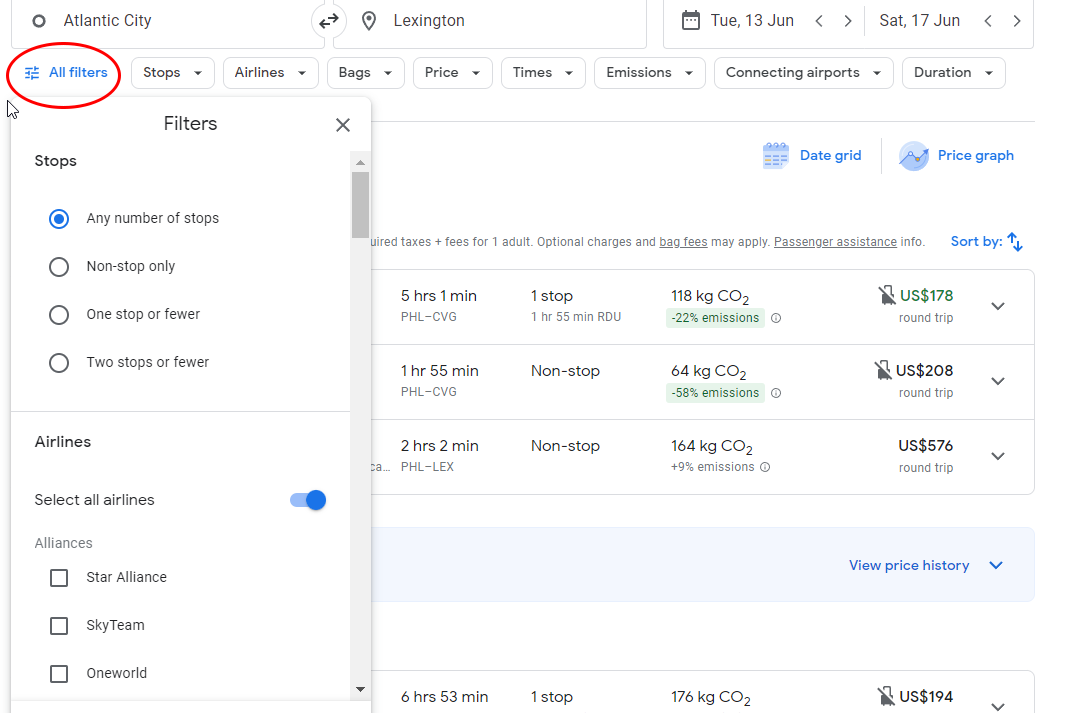Screen dimensions: 1067x713
Task: Open the Connecting airports dropdown
Action: click(x=803, y=73)
